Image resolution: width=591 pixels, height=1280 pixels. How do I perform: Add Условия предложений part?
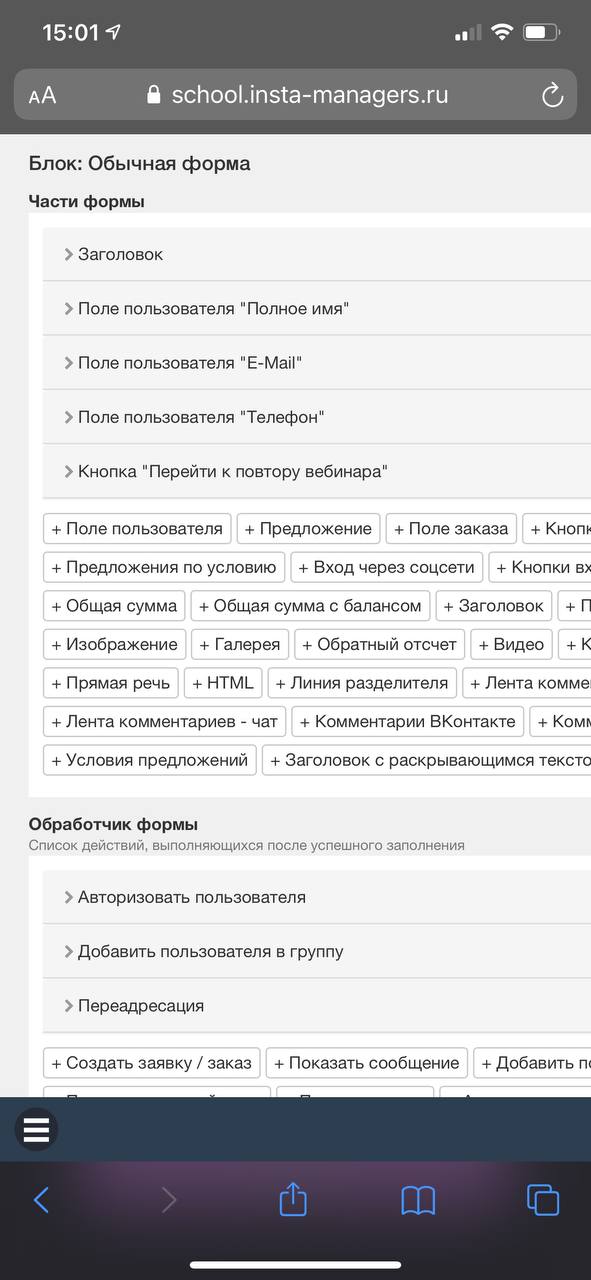[x=150, y=760]
